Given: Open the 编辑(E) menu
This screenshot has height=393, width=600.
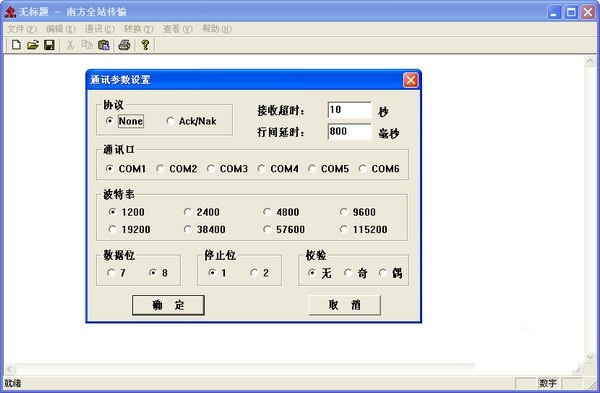Looking at the screenshot, I should tap(60, 29).
